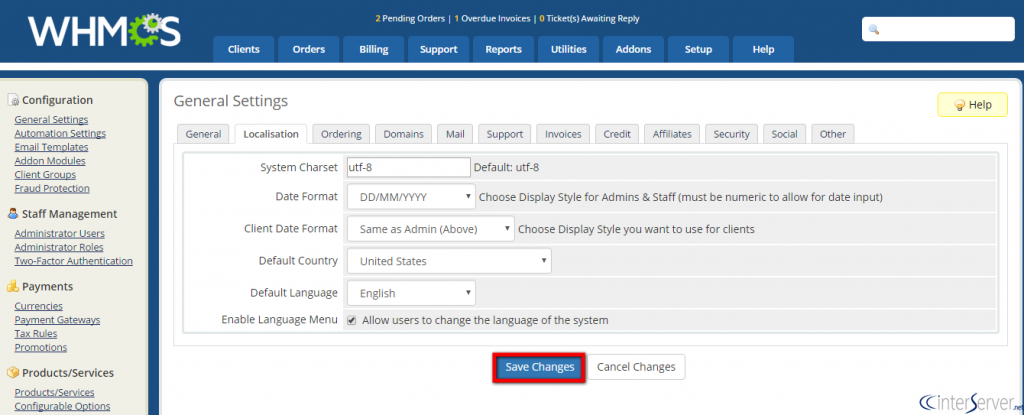Viewport: 1024px width, 415px height.
Task: Open Currencies link
Action: [39, 306]
